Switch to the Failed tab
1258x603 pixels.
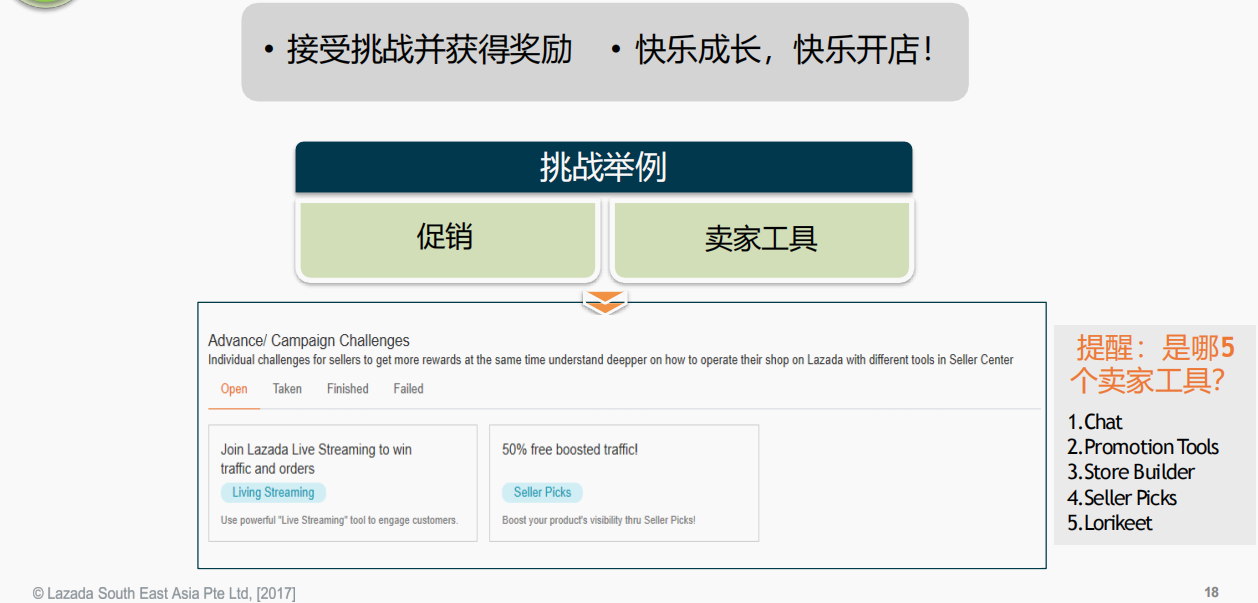click(408, 389)
